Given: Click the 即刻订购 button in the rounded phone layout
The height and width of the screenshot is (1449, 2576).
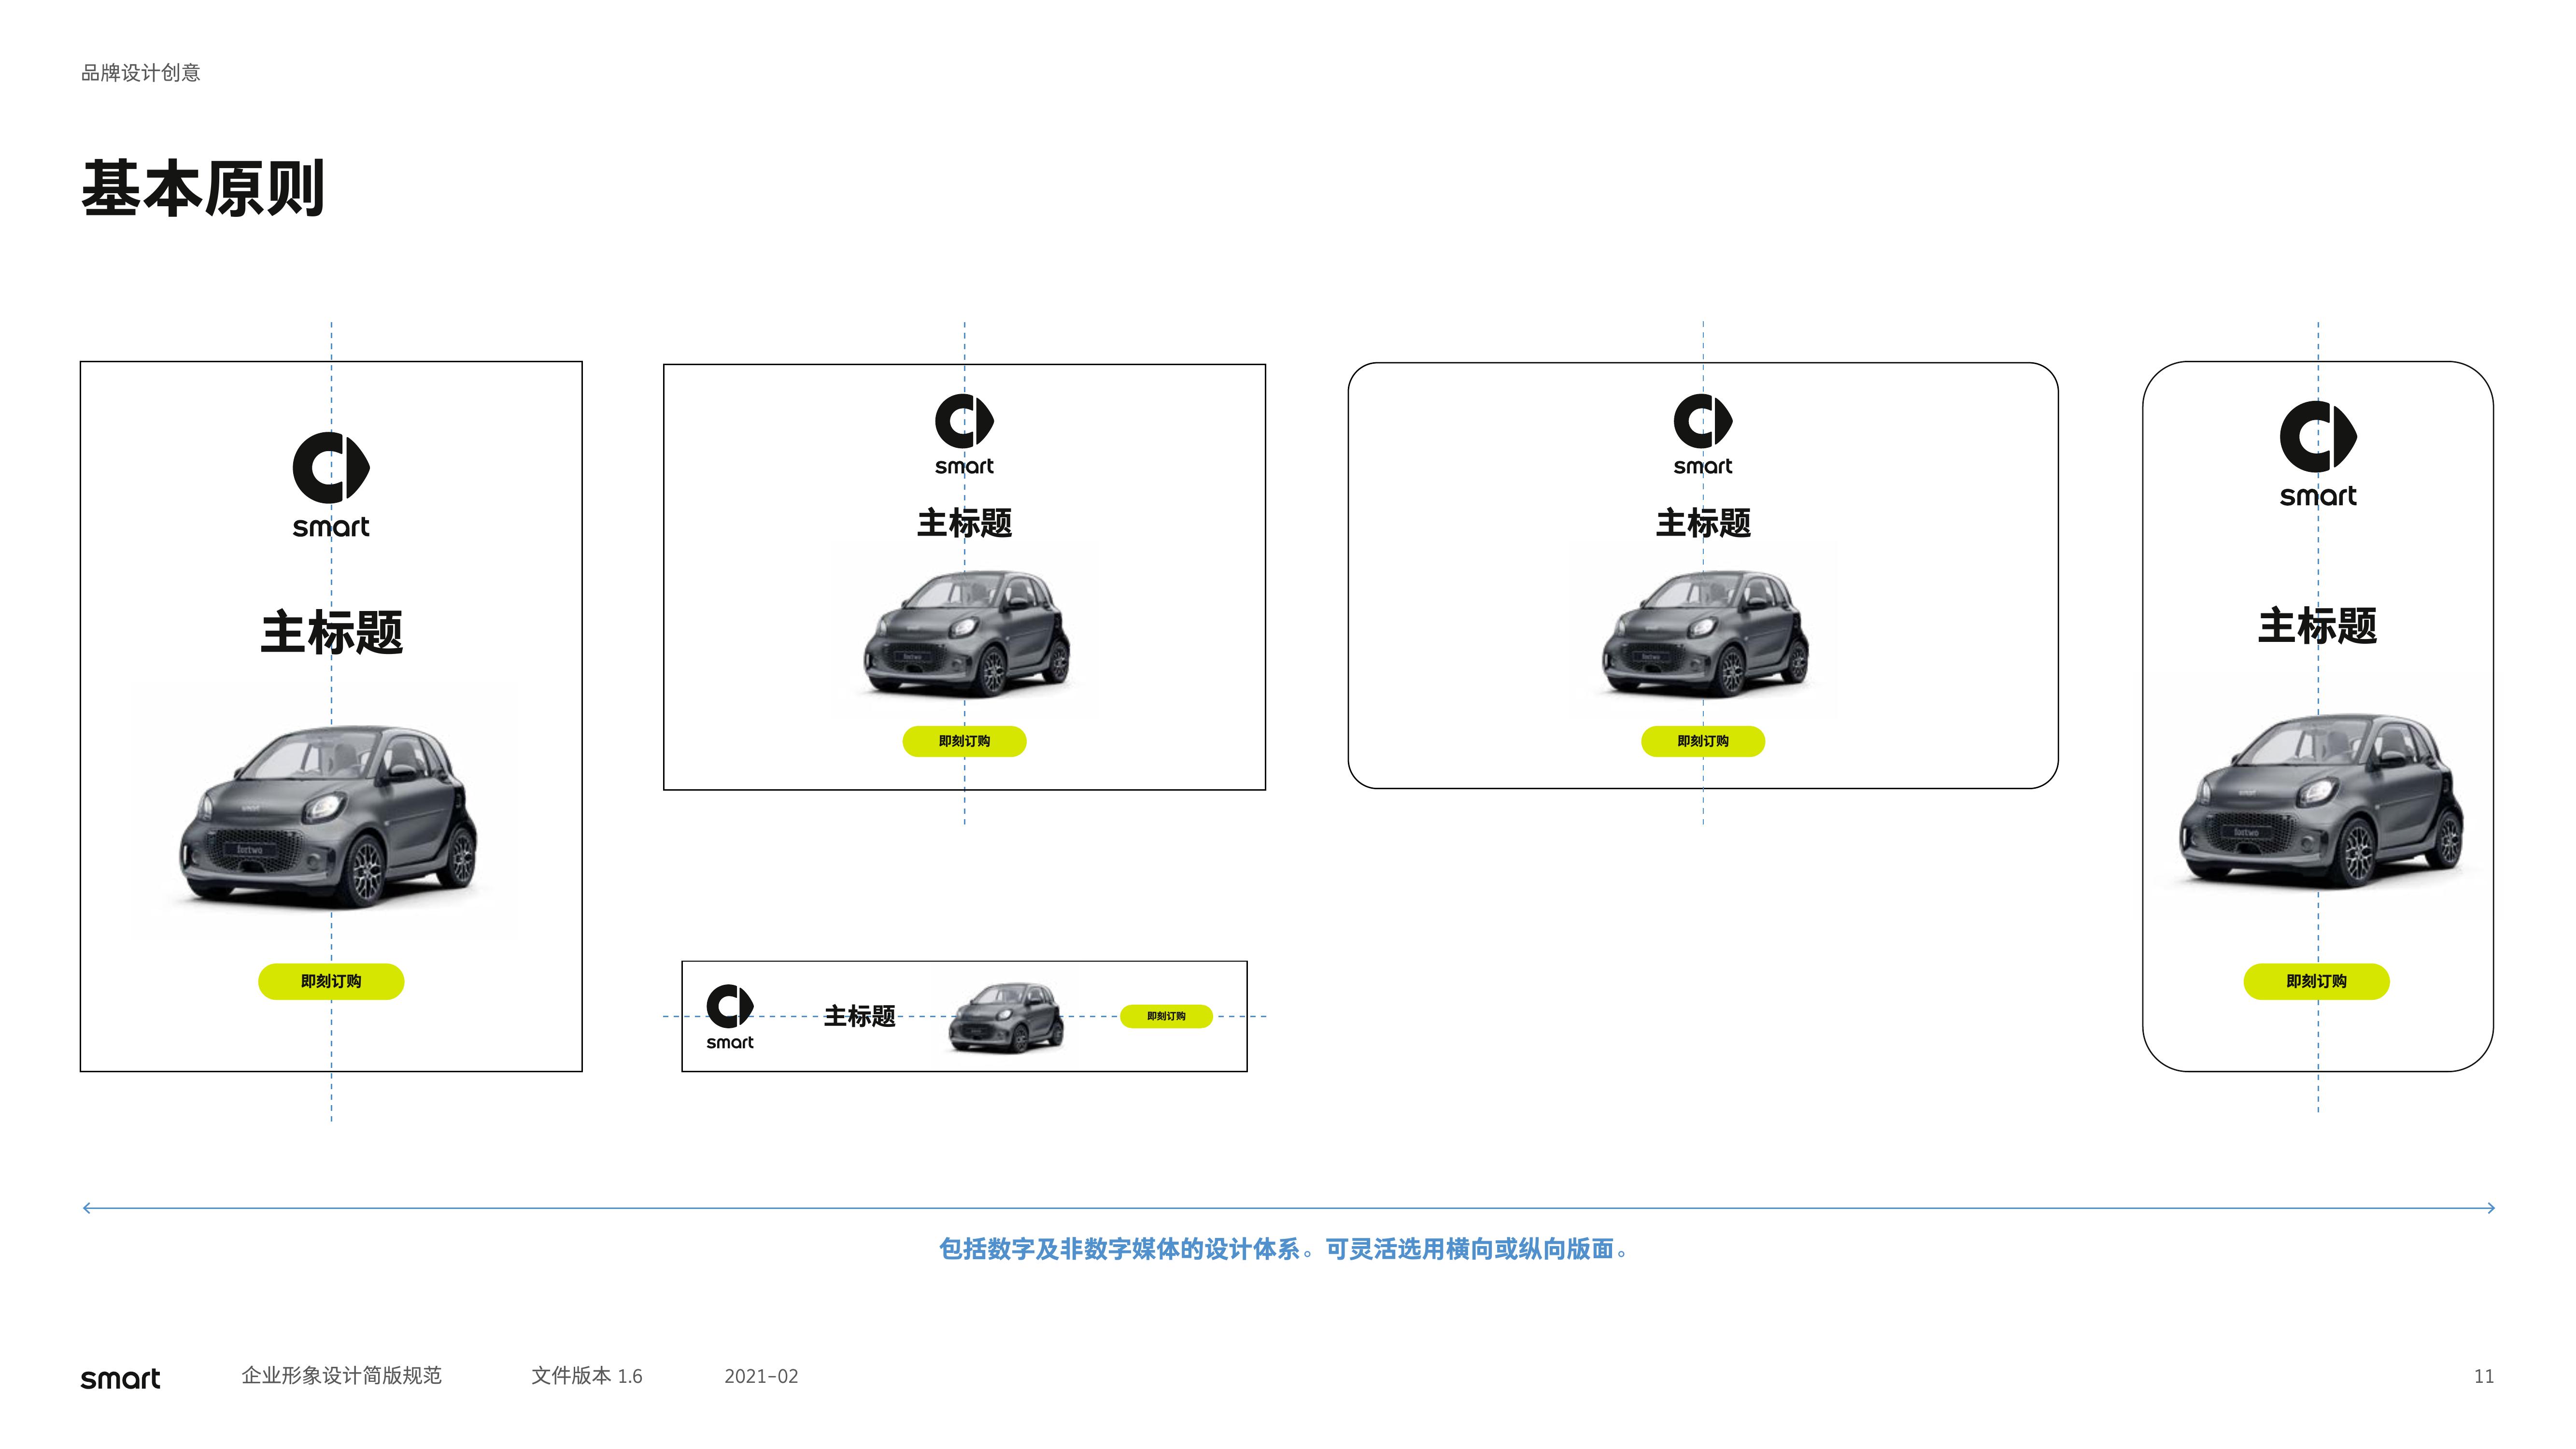Looking at the screenshot, I should pyautogui.click(x=2316, y=981).
